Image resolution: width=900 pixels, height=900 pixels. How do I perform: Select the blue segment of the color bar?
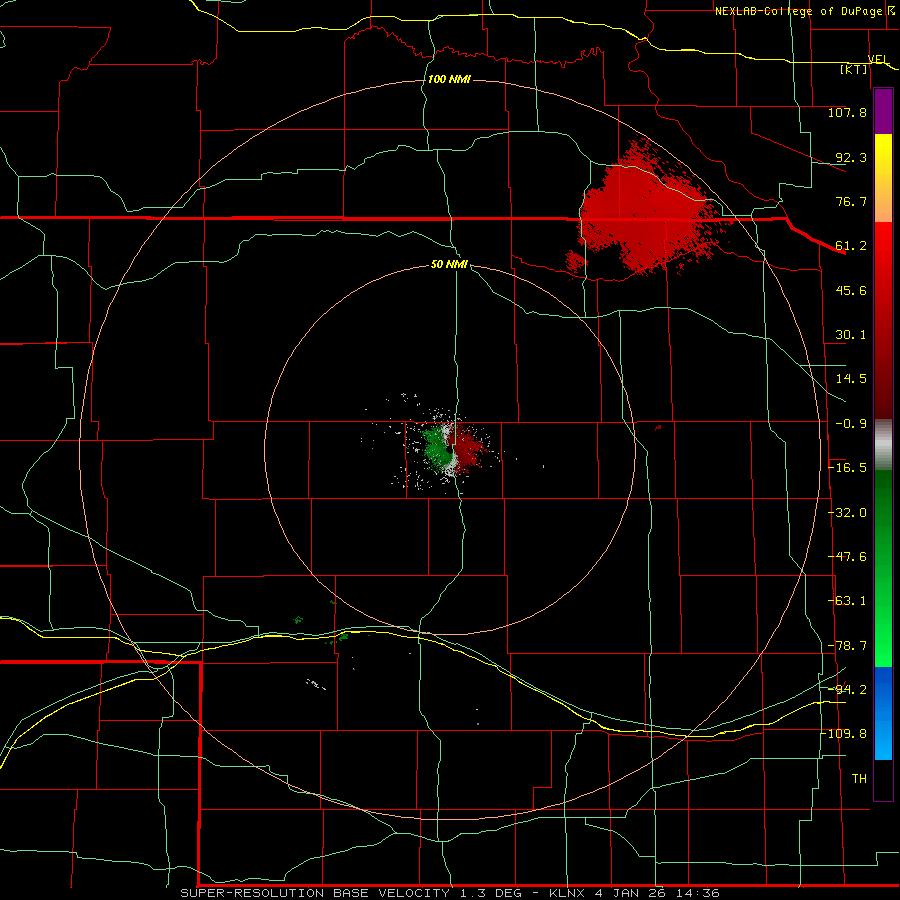tap(883, 713)
